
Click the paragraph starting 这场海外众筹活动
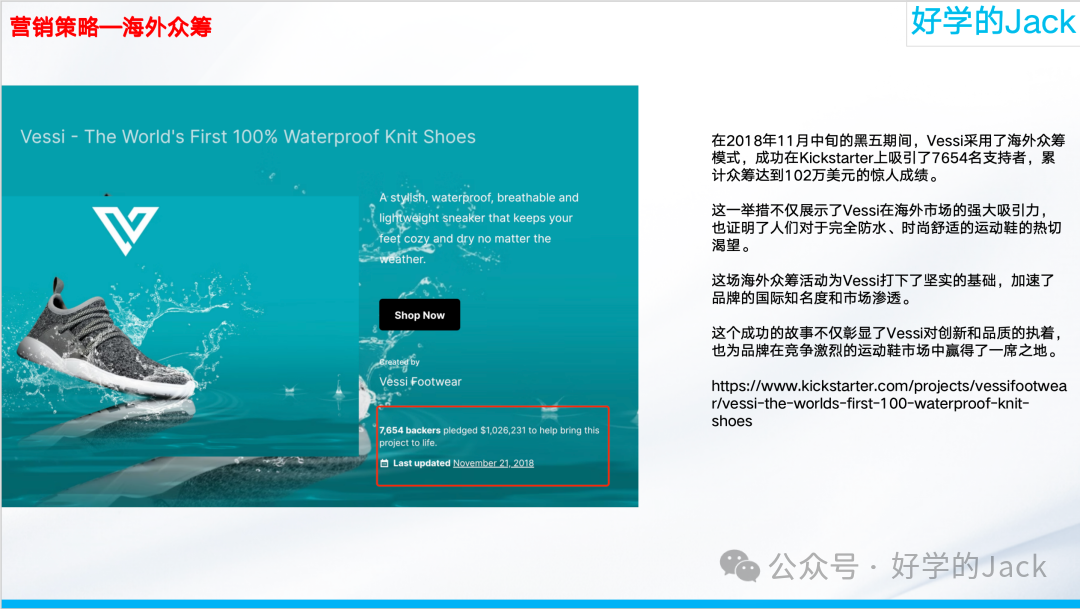point(883,289)
